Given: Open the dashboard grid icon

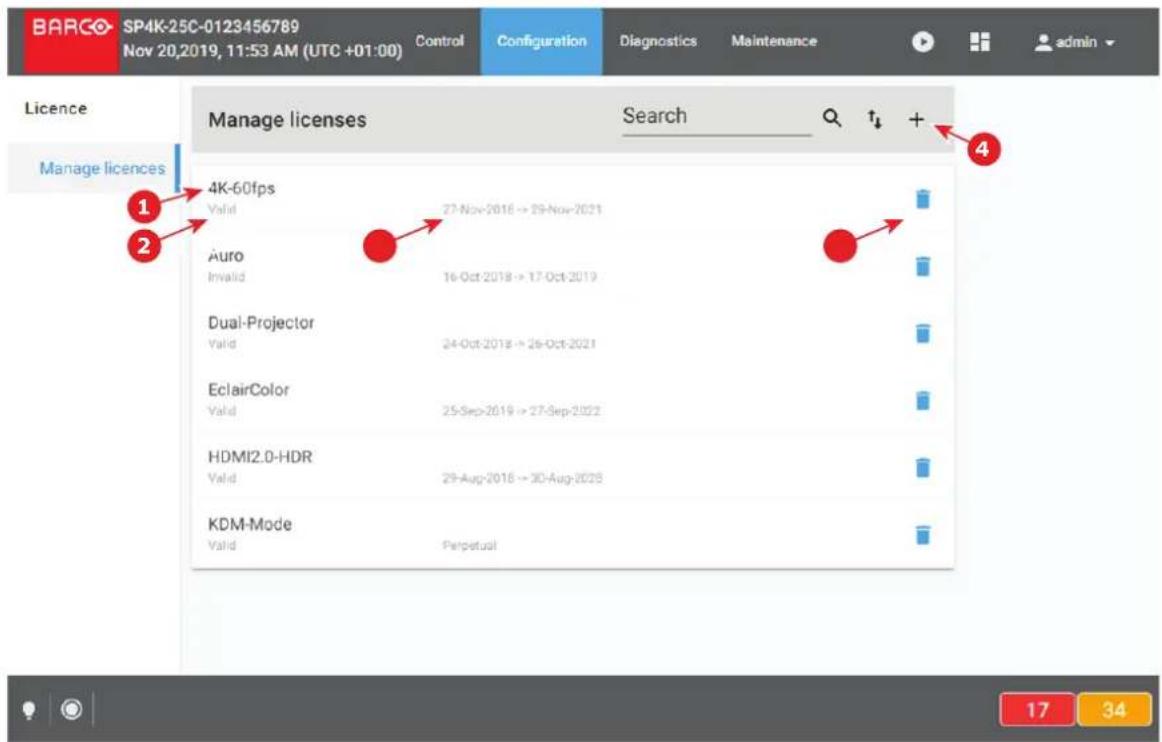Looking at the screenshot, I should pyautogui.click(x=980, y=42).
